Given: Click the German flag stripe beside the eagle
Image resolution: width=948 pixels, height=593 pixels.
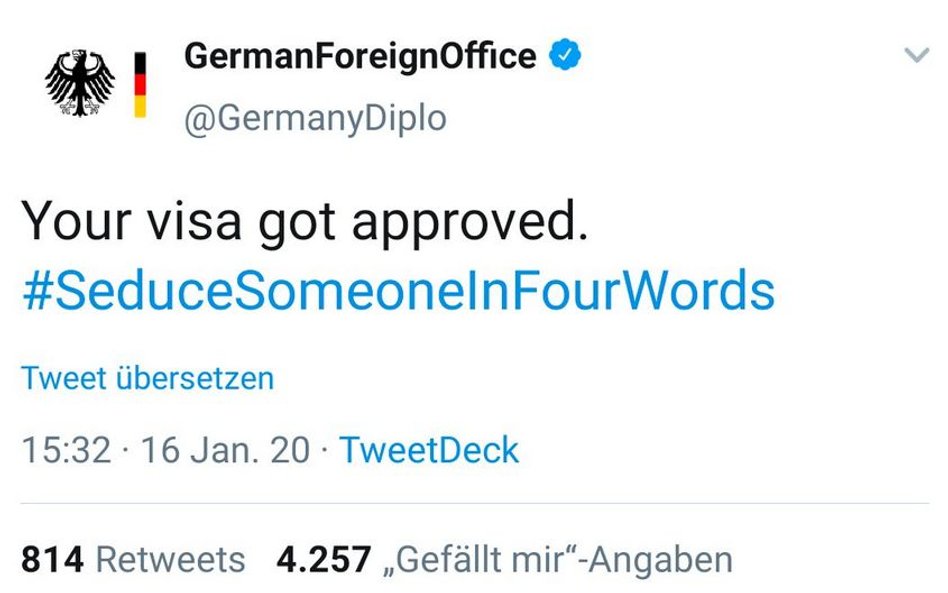Looking at the screenshot, I should point(140,85).
